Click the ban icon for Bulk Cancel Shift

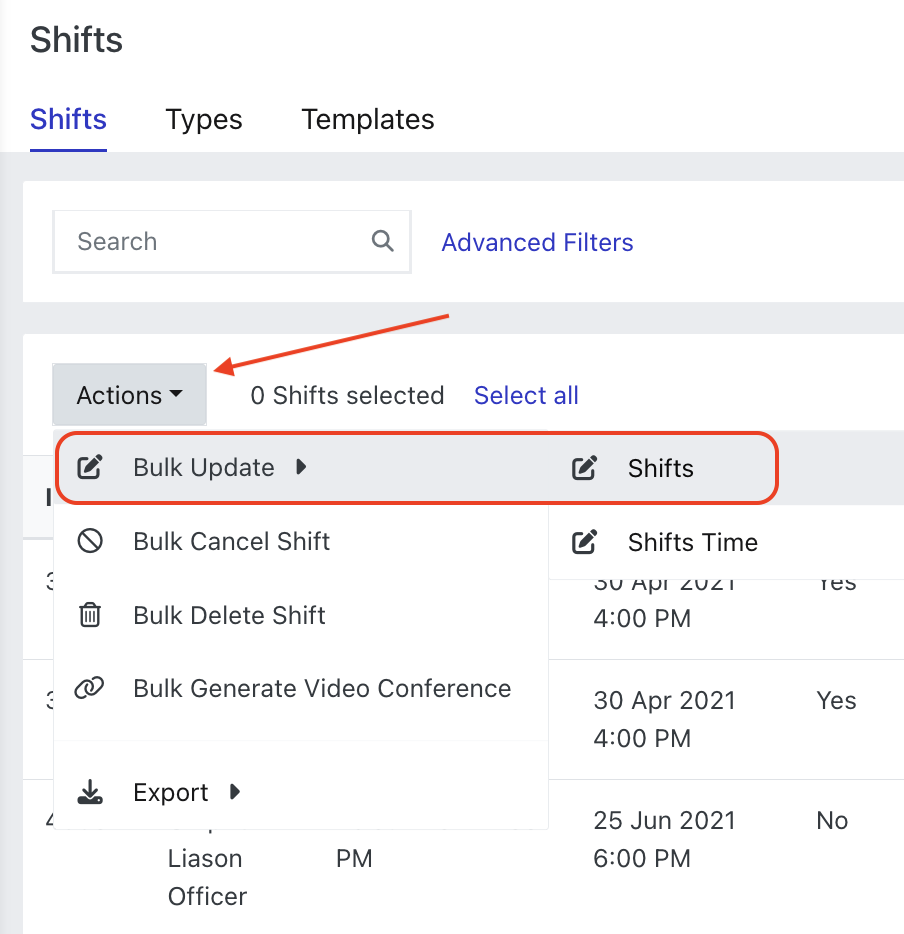click(90, 542)
